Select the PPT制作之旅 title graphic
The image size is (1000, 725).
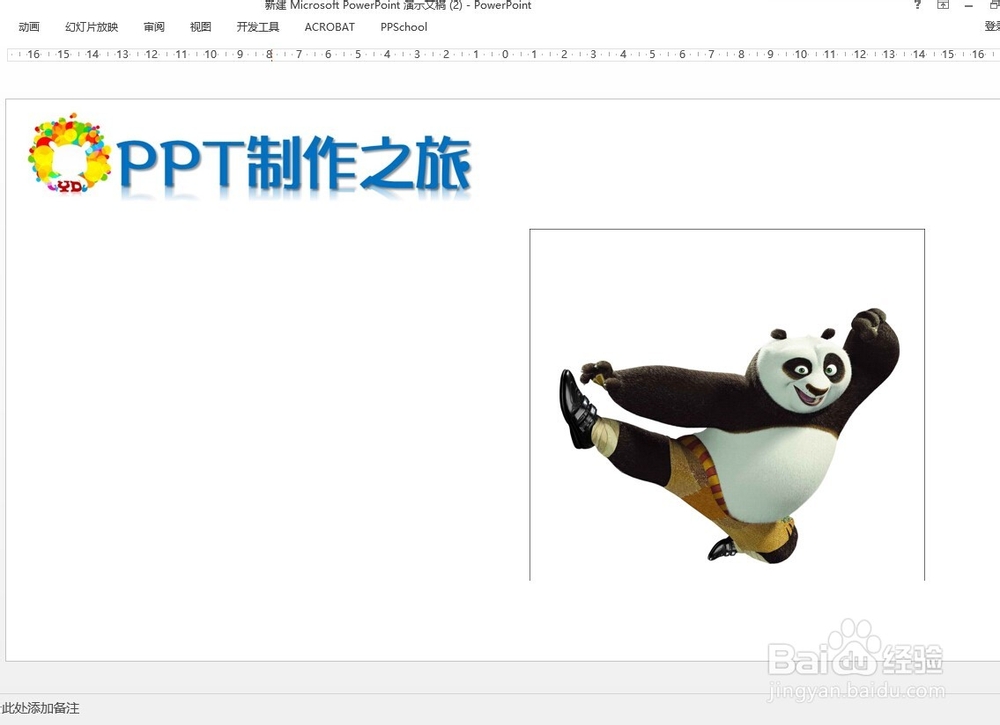294,165
